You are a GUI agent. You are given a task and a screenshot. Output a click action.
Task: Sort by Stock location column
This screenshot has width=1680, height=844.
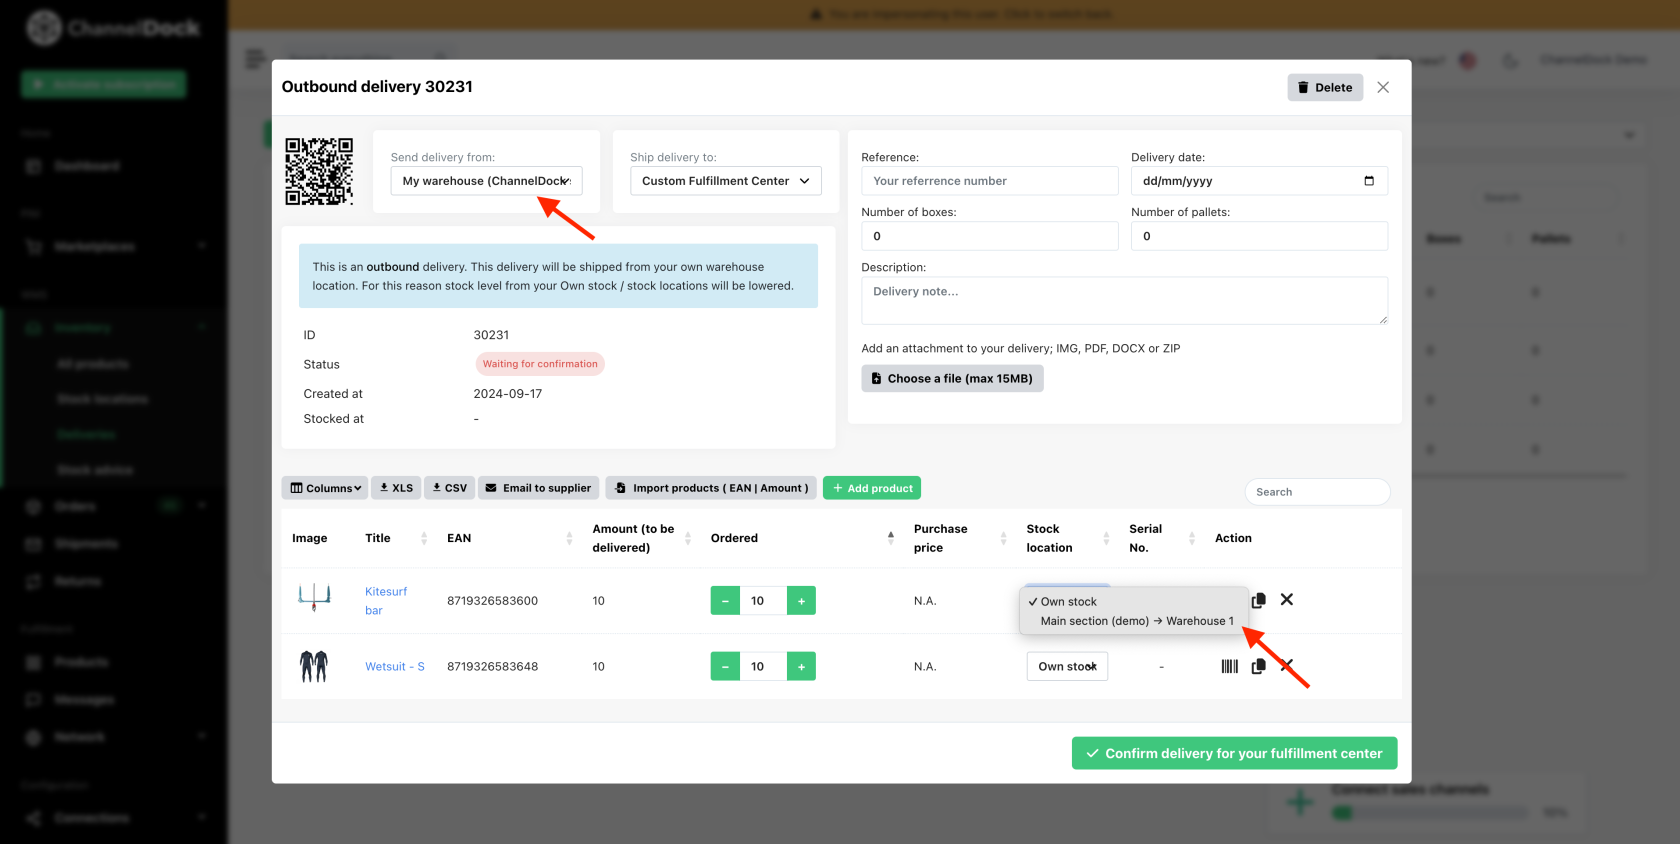pyautogui.click(x=1106, y=538)
